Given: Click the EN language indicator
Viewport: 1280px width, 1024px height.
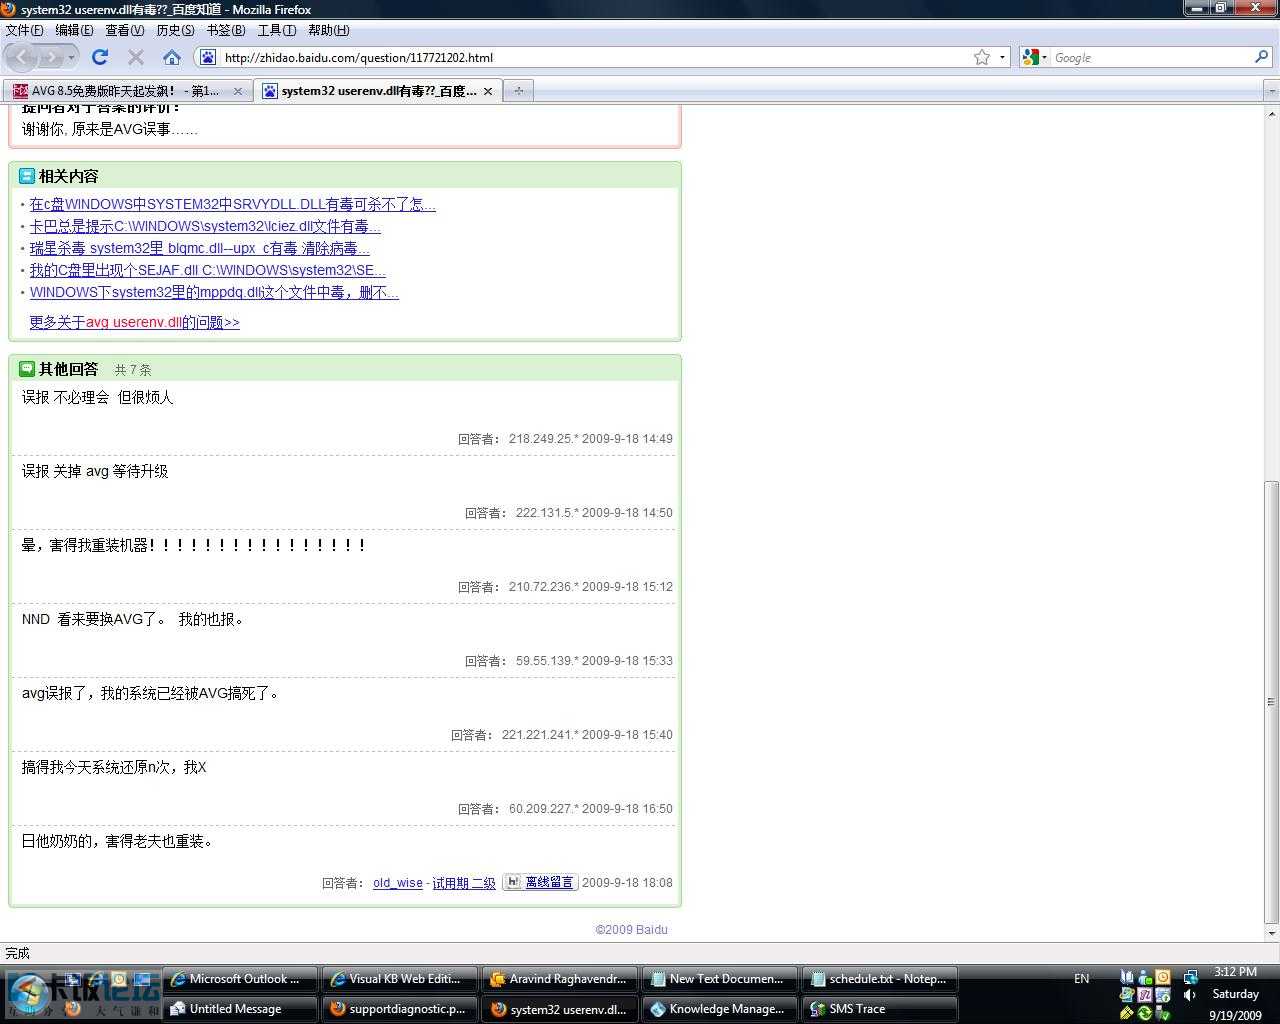Looking at the screenshot, I should coord(1082,979).
